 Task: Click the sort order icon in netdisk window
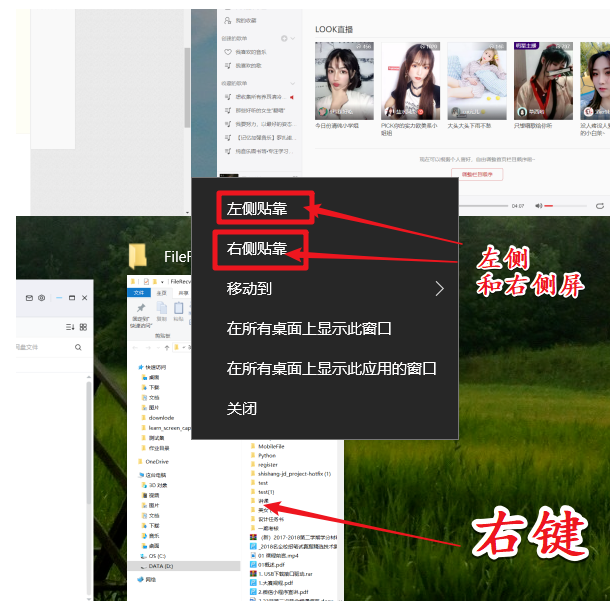70,327
